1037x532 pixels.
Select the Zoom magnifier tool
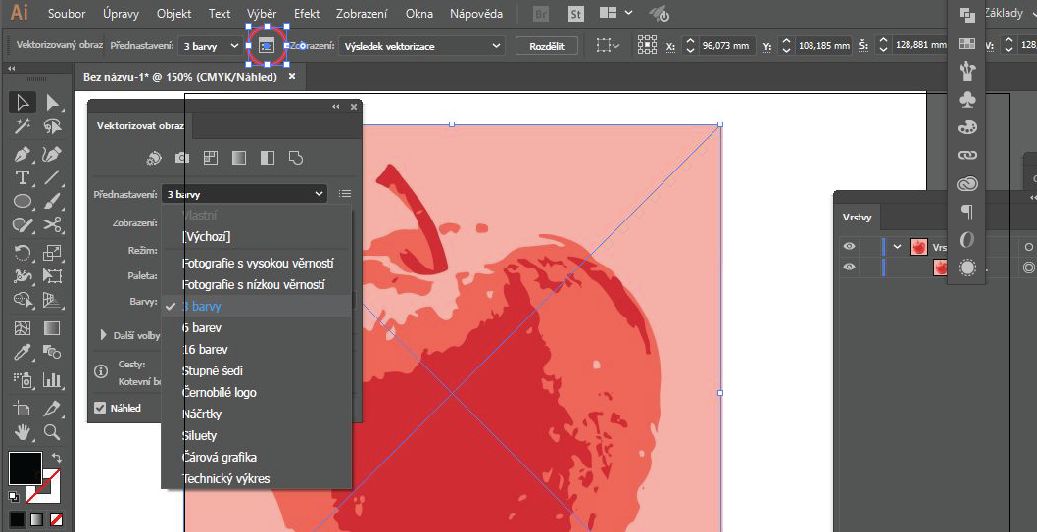(52, 432)
